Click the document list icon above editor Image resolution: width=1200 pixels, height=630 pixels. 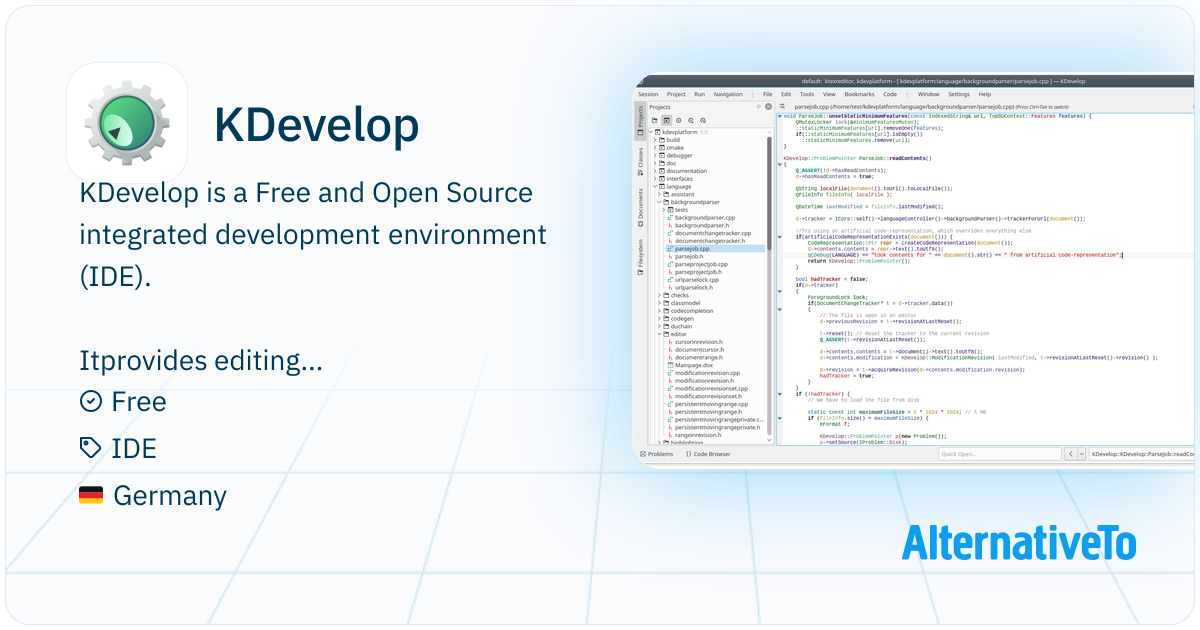coord(783,105)
